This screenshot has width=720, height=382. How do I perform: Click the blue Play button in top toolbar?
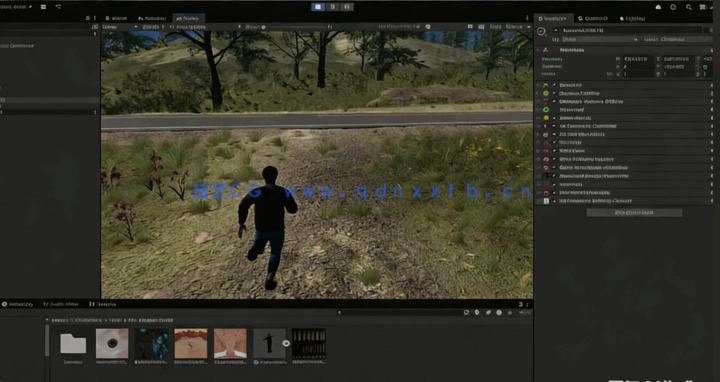pos(318,7)
